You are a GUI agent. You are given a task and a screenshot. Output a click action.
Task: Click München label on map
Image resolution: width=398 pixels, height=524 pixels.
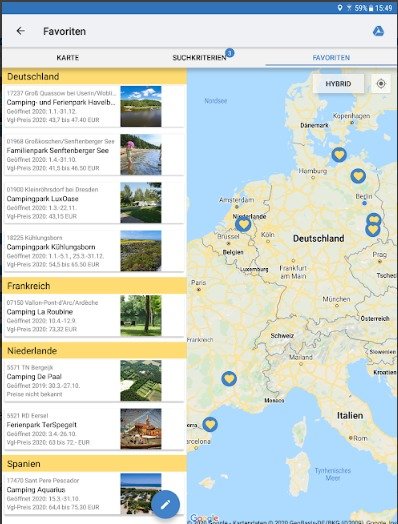coord(336,299)
